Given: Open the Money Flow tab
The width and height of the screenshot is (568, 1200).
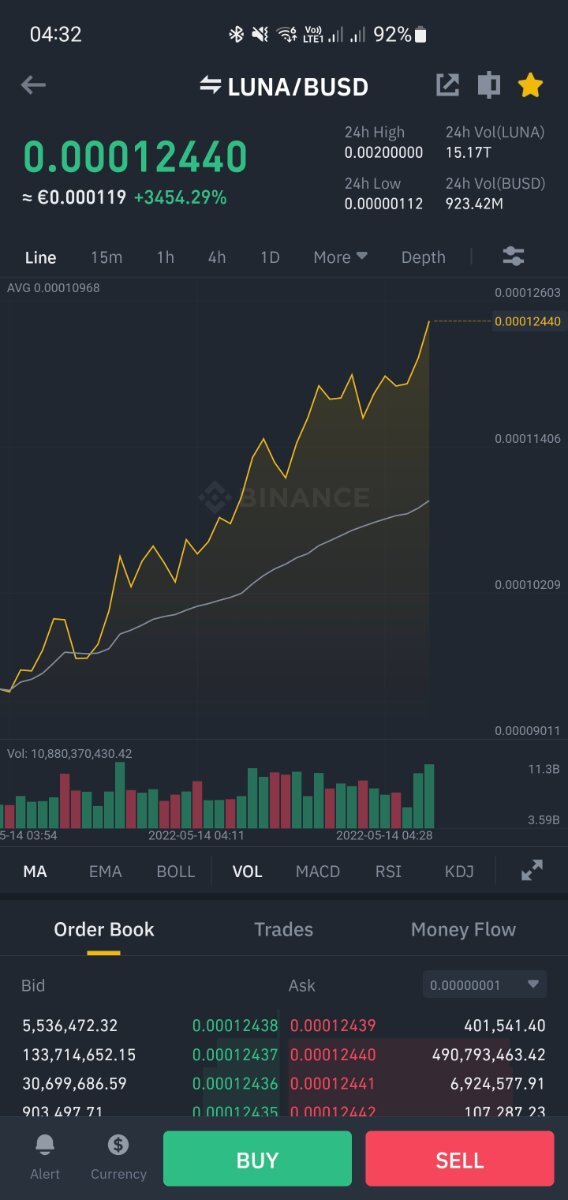Looking at the screenshot, I should pyautogui.click(x=463, y=929).
